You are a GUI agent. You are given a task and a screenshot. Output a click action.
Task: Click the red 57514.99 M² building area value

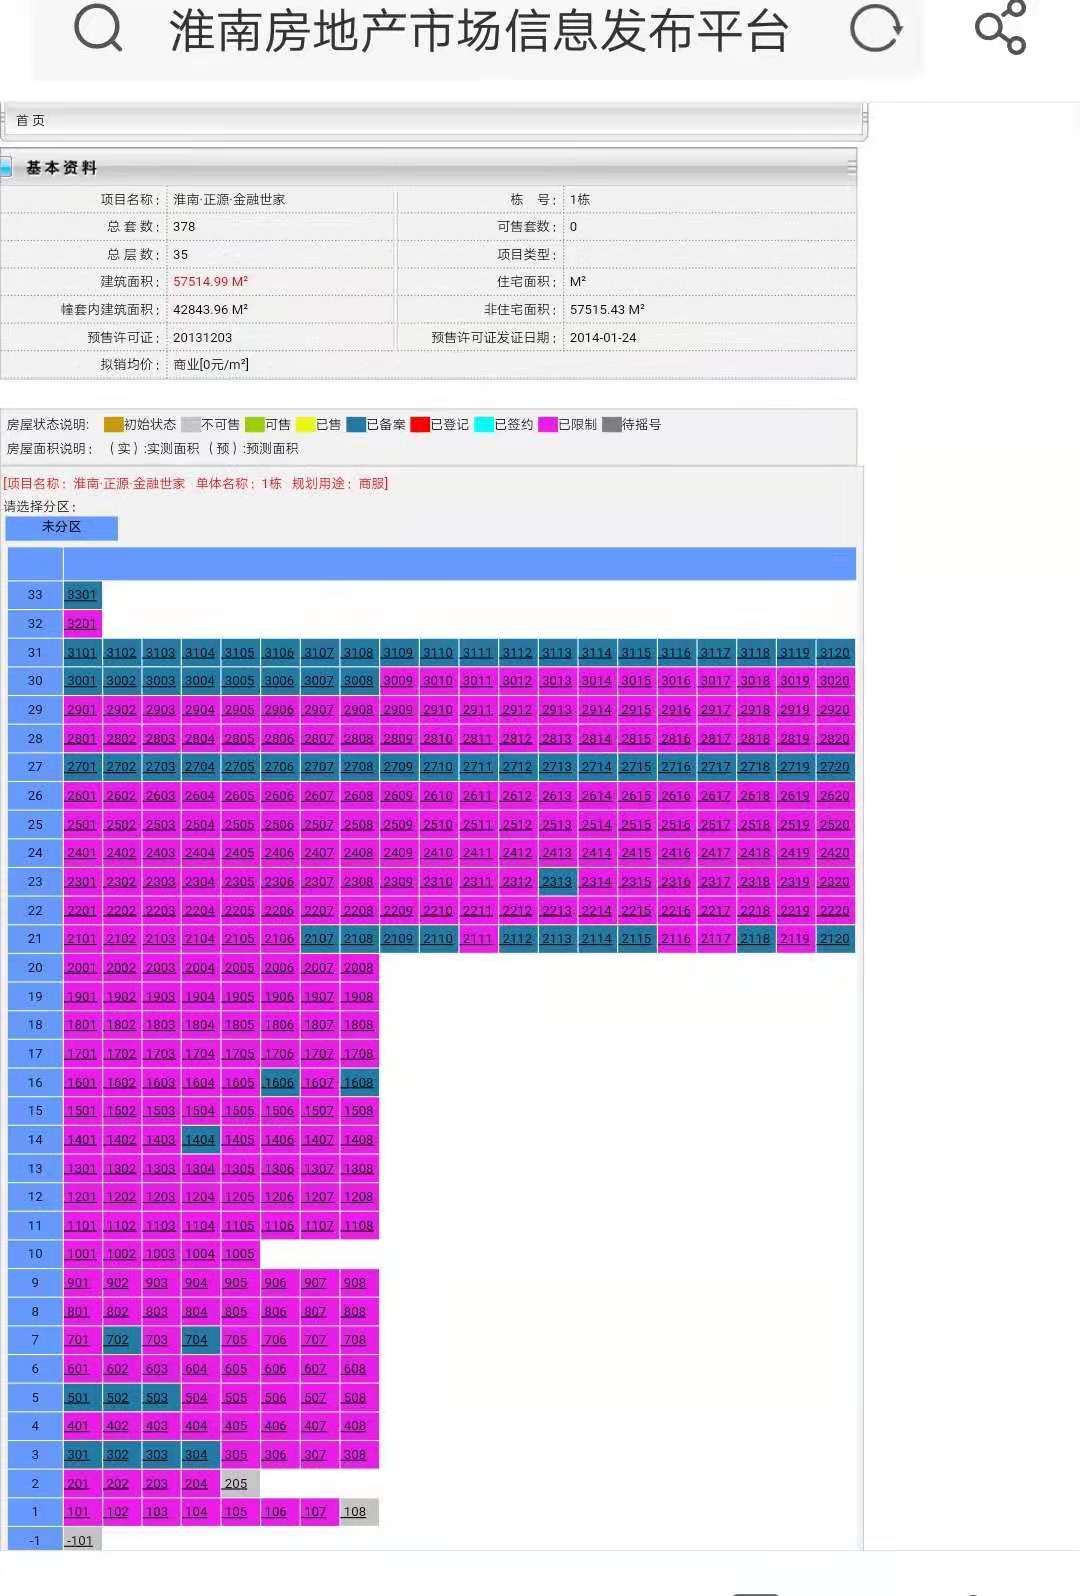pyautogui.click(x=211, y=282)
